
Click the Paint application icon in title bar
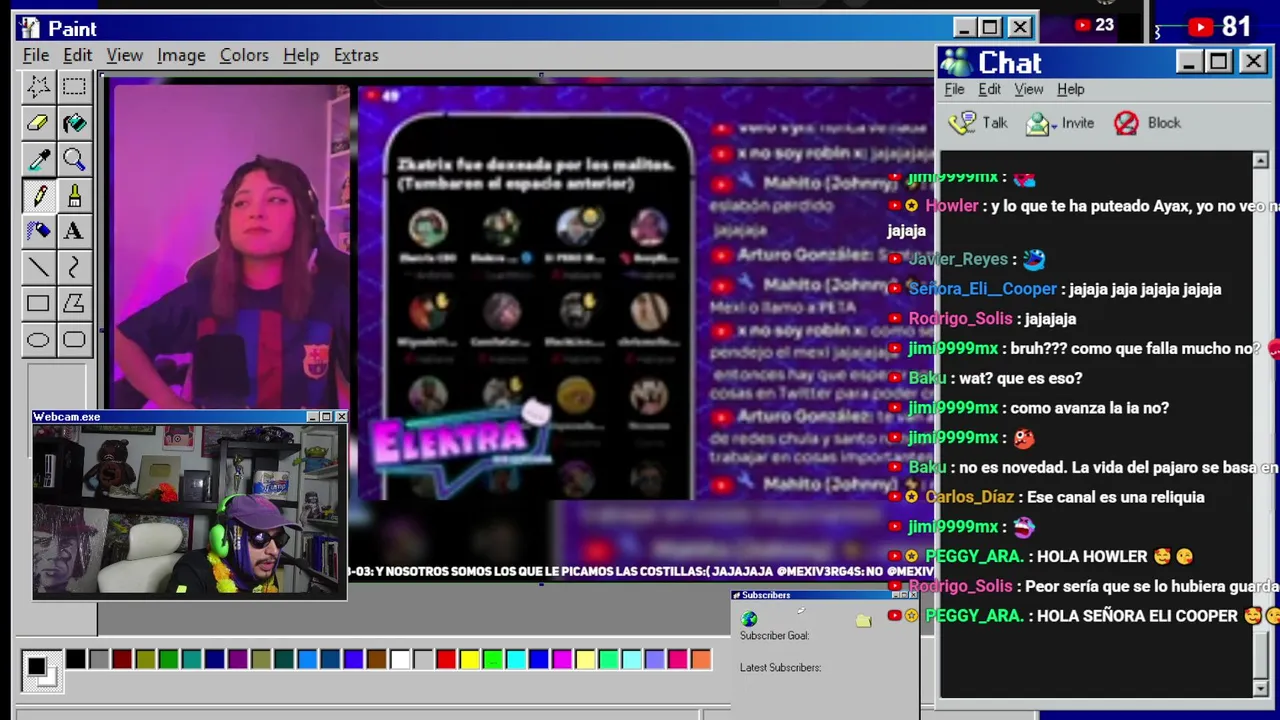coord(30,28)
